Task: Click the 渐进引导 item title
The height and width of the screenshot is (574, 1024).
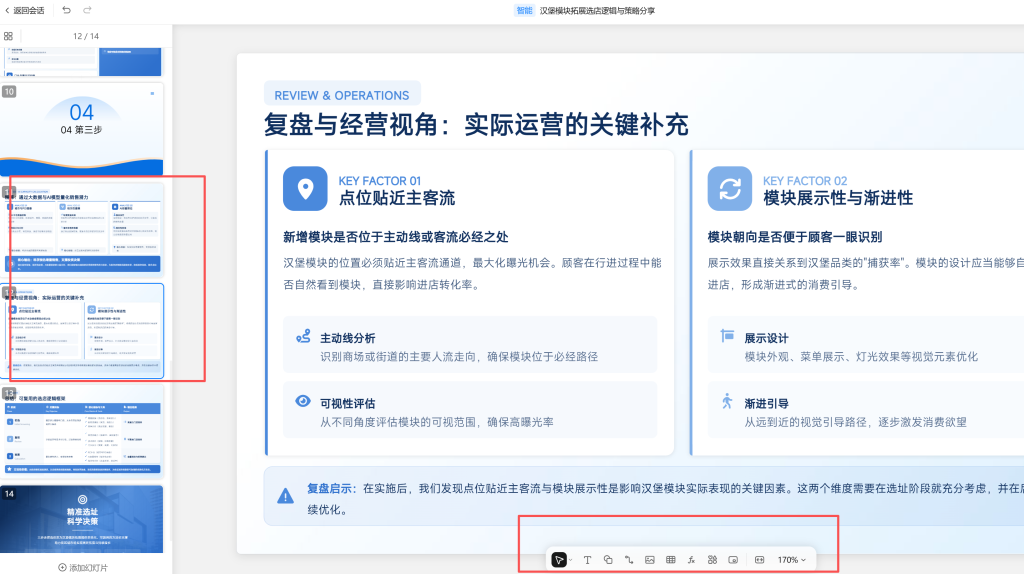Action: tap(766, 404)
